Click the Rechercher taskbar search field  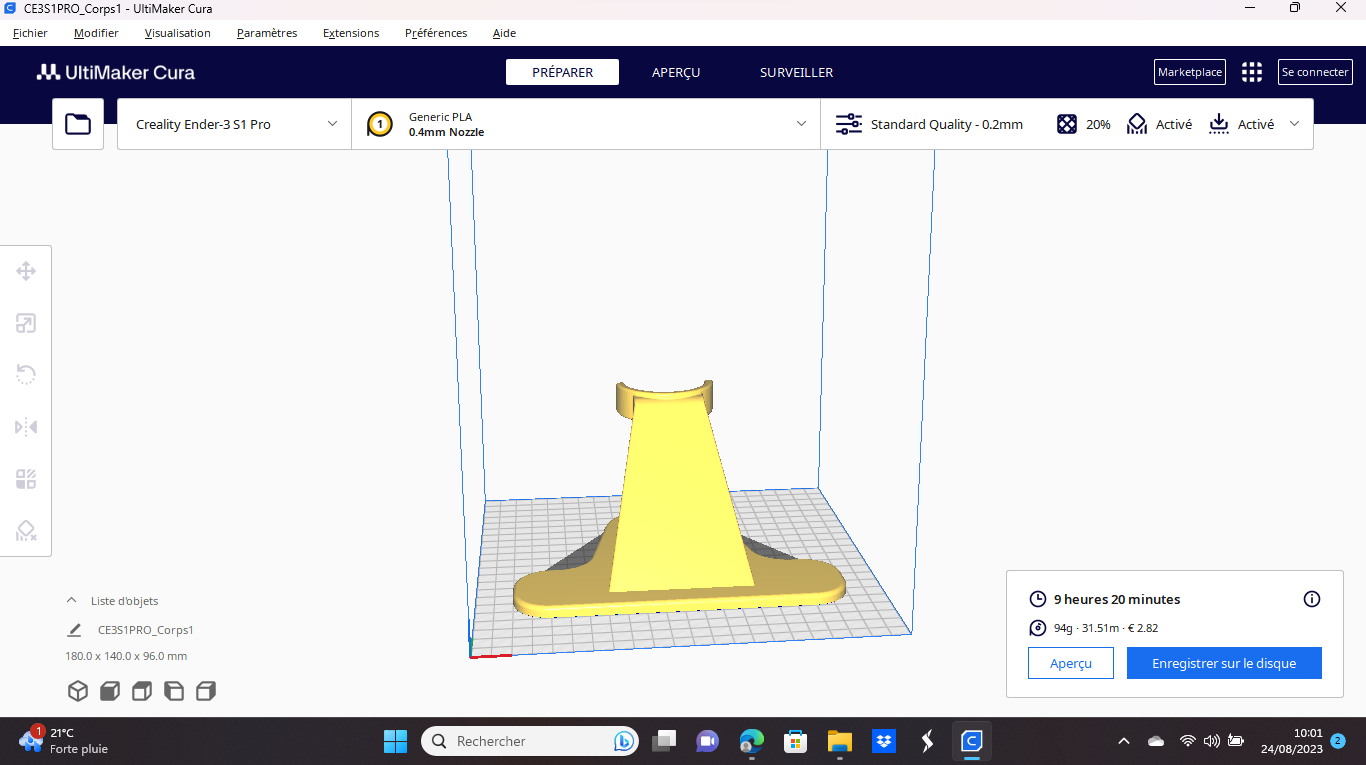(x=530, y=741)
